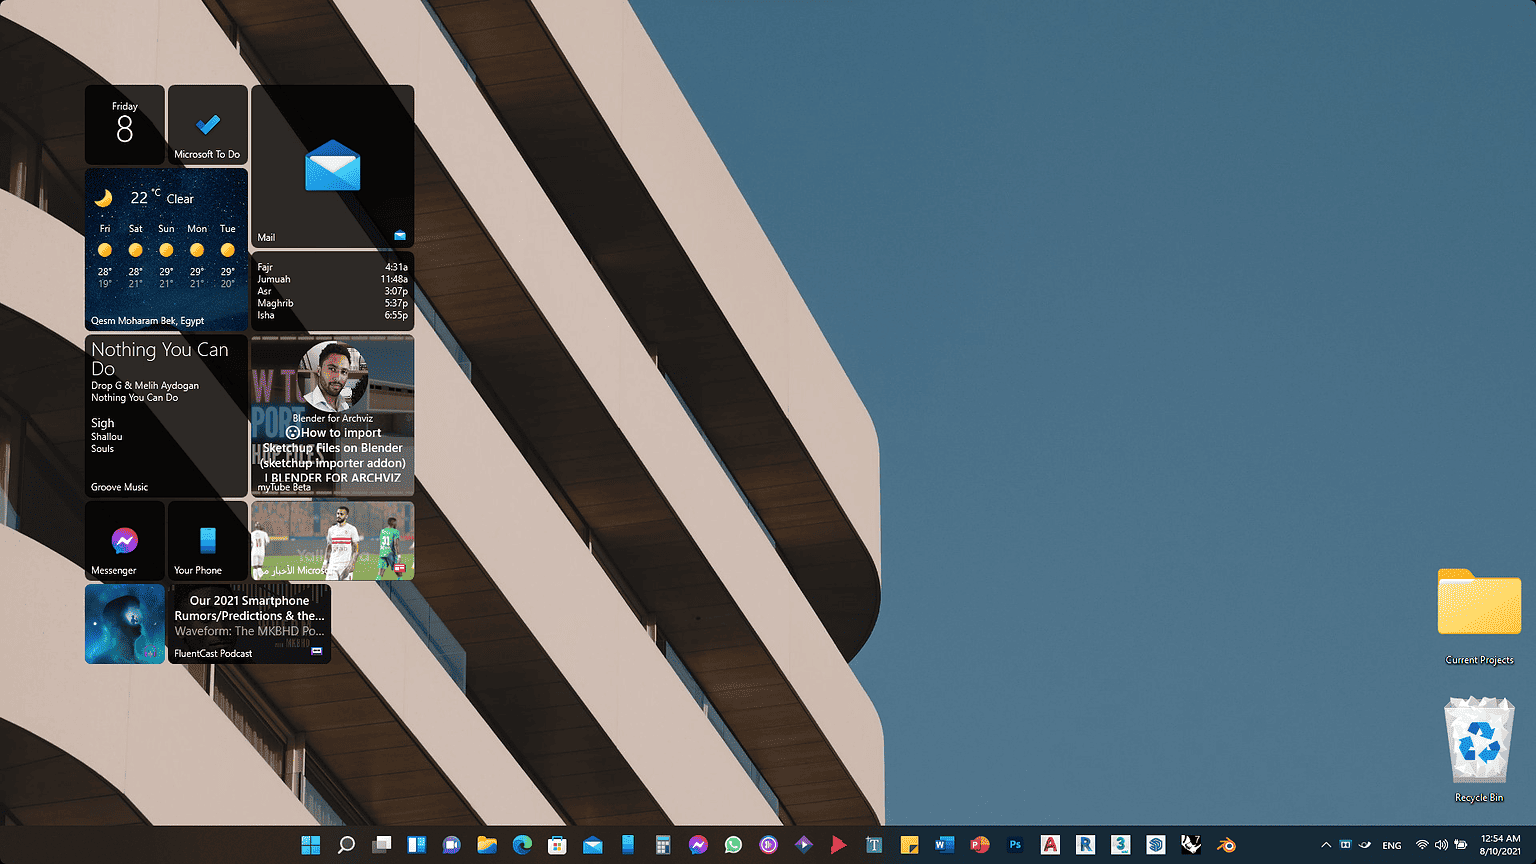Launch Photoshop from the taskbar

pos(1014,845)
